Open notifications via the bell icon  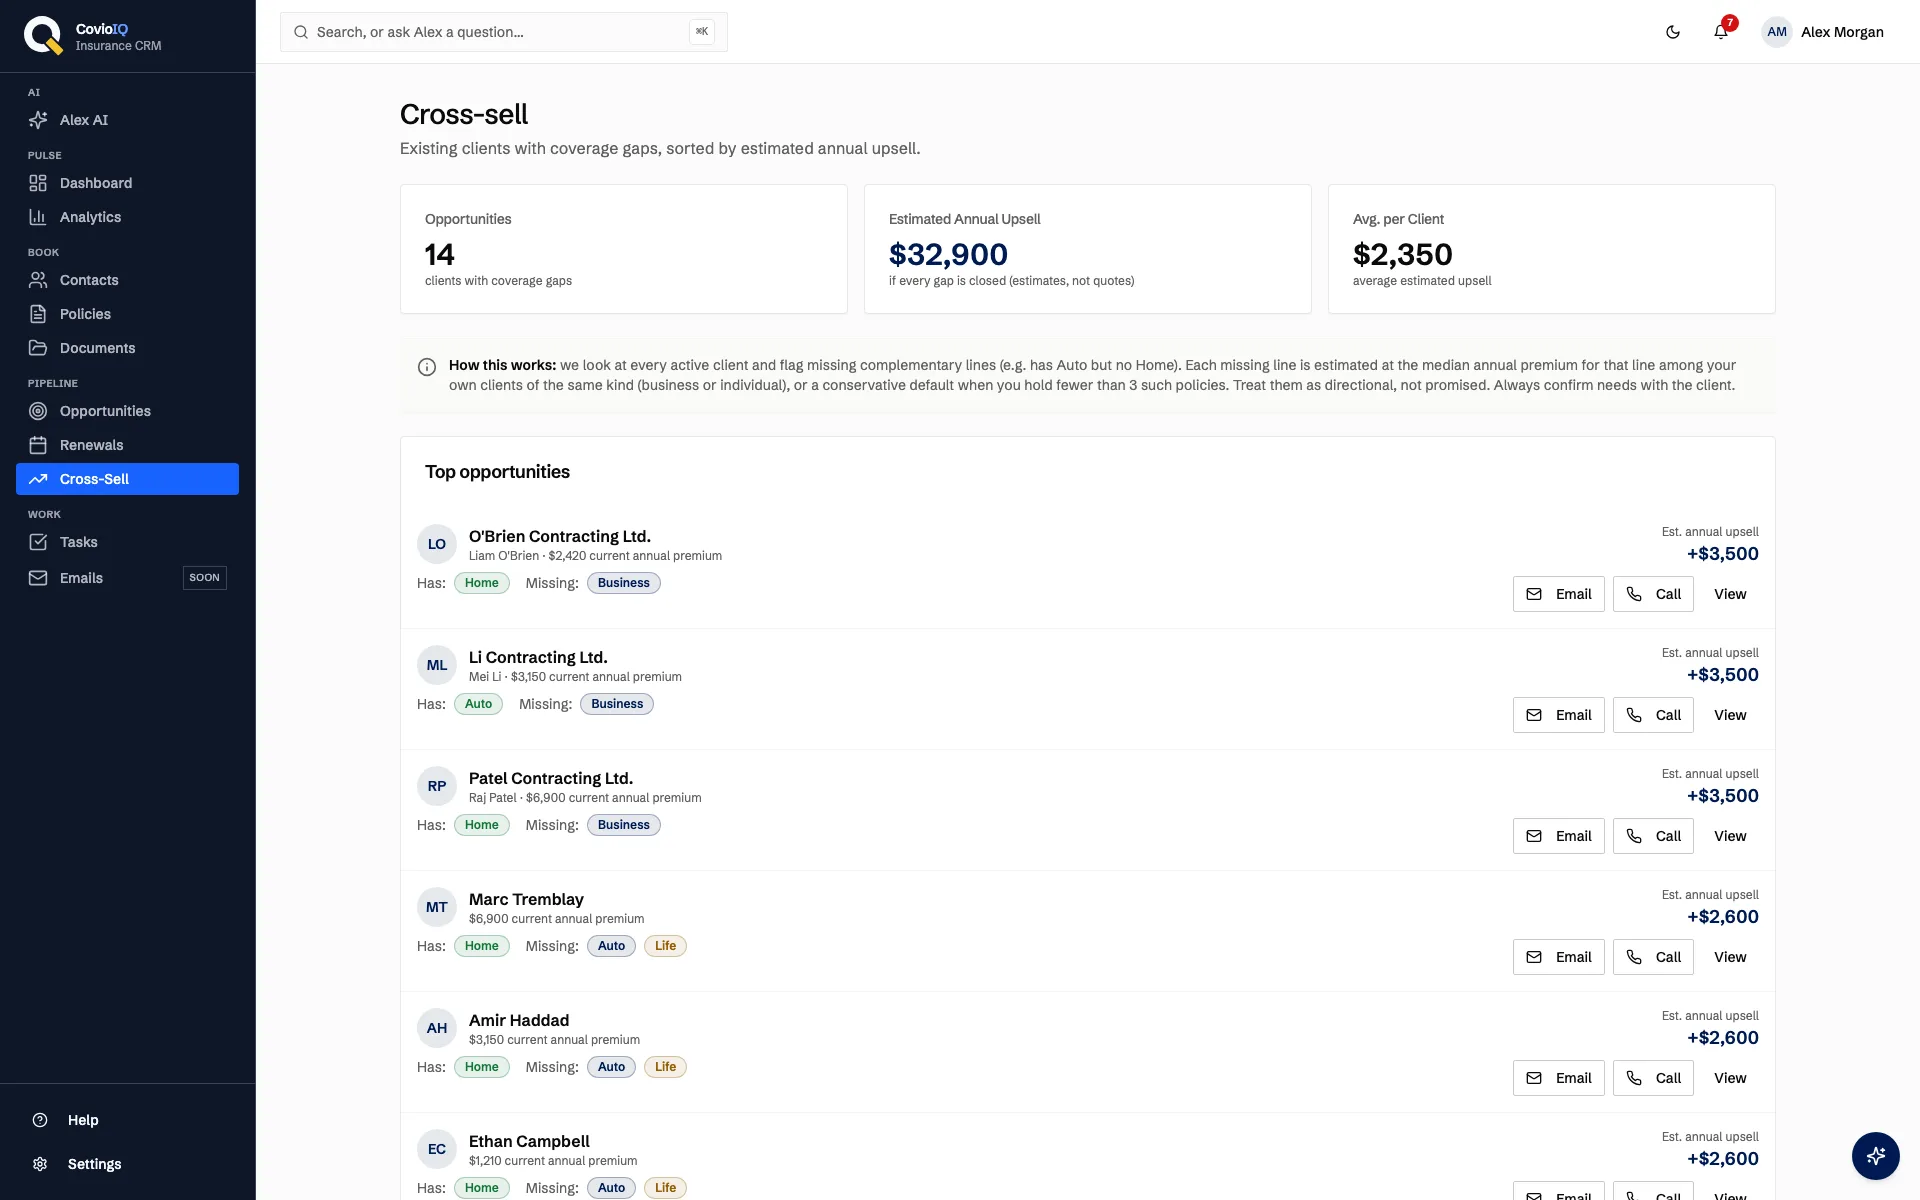coord(1721,32)
